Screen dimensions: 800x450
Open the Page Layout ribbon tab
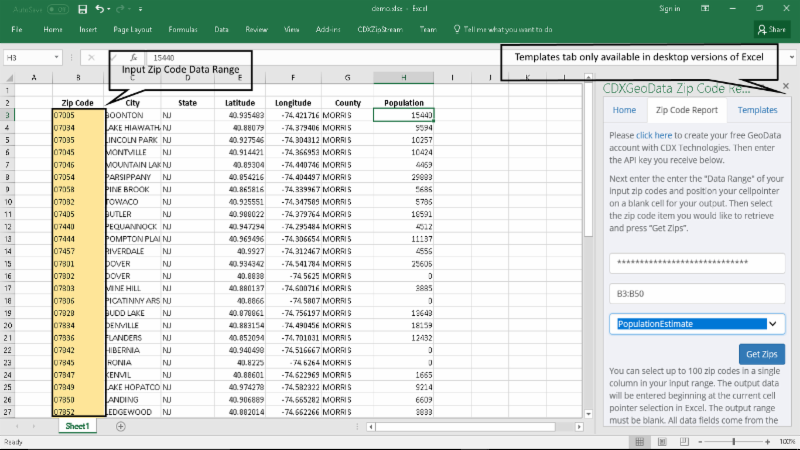pos(133,30)
